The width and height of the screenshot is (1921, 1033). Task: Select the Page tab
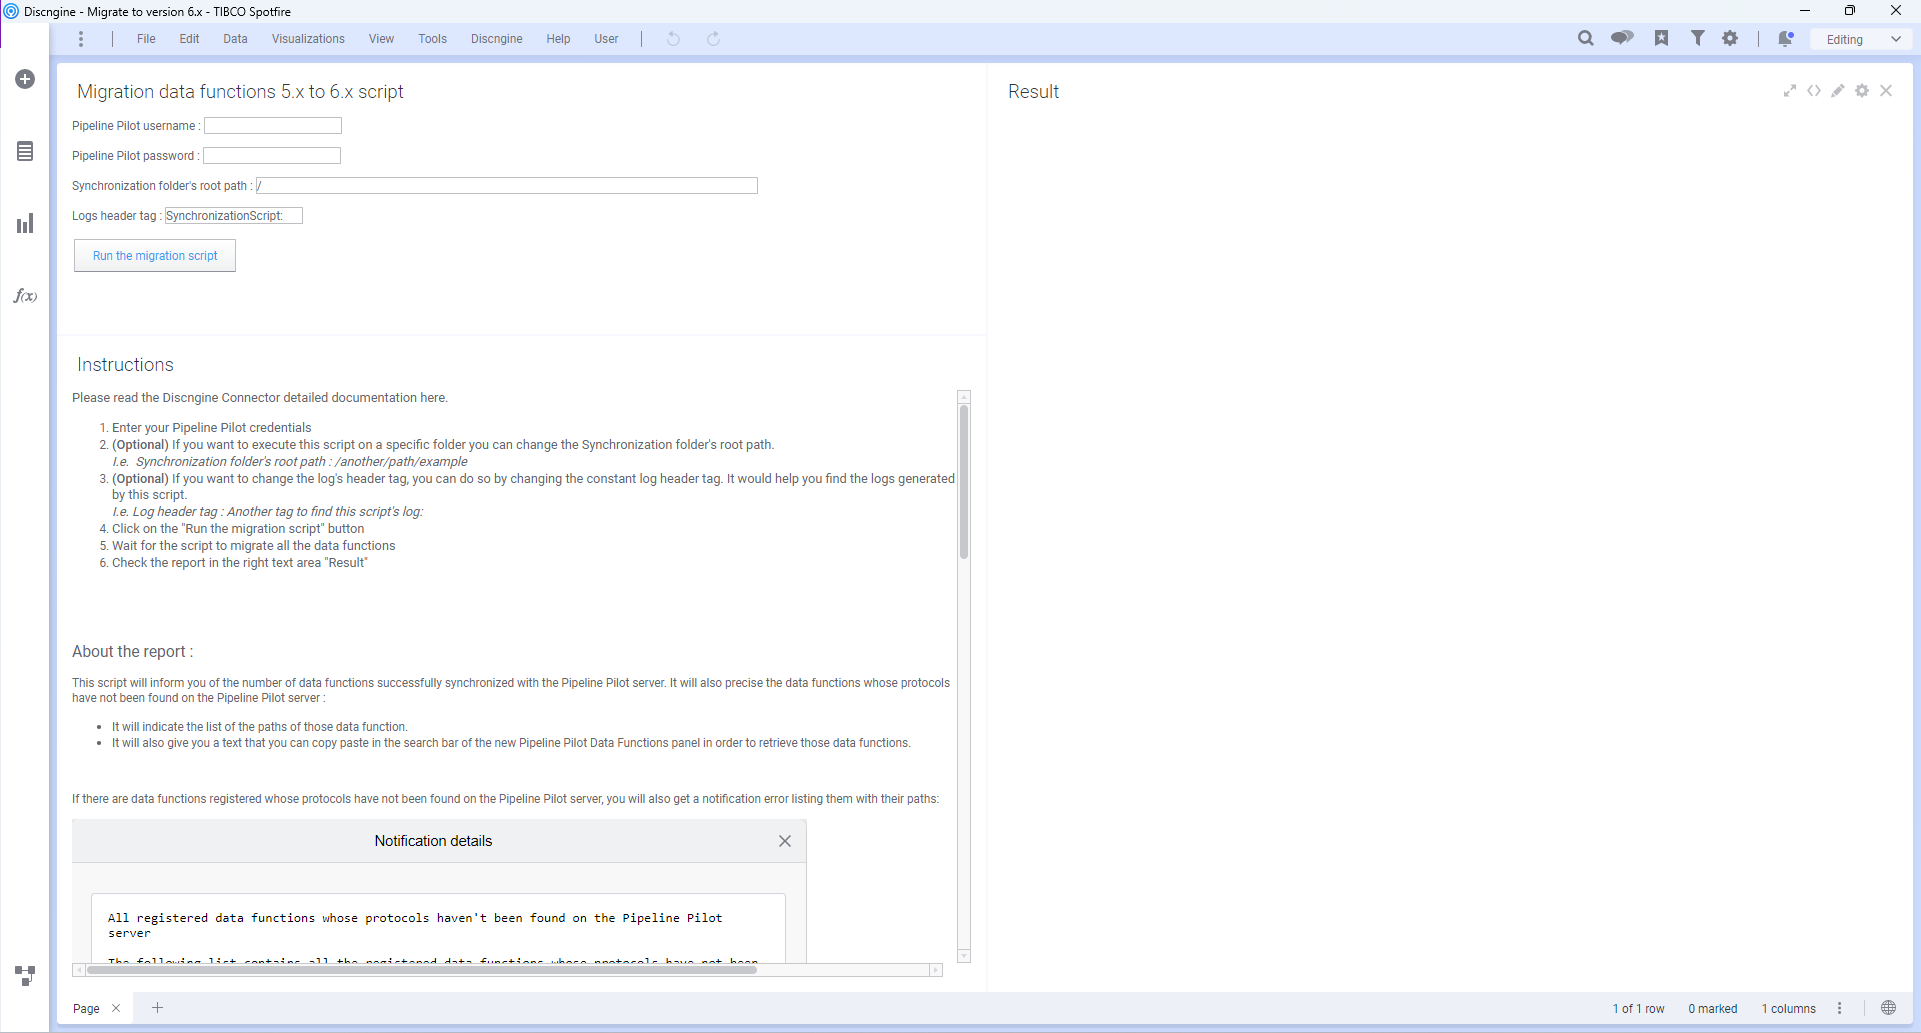click(x=86, y=1008)
